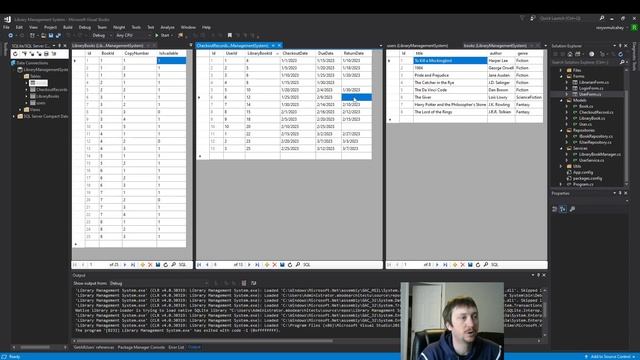This screenshot has width=640, height=360.
Task: Close the CheckoutRecords tab
Action: (280, 45)
